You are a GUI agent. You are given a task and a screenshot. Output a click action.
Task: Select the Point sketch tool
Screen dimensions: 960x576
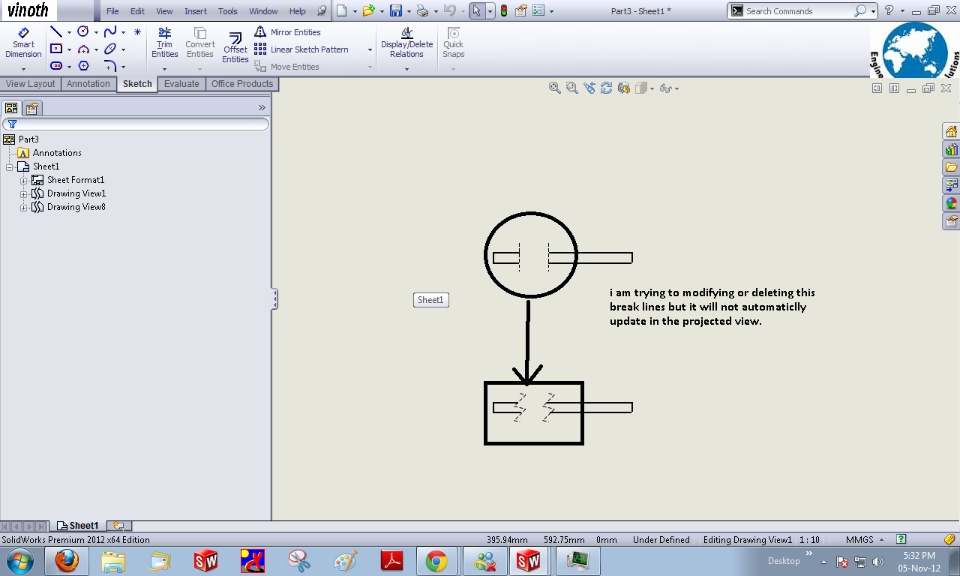coord(137,32)
